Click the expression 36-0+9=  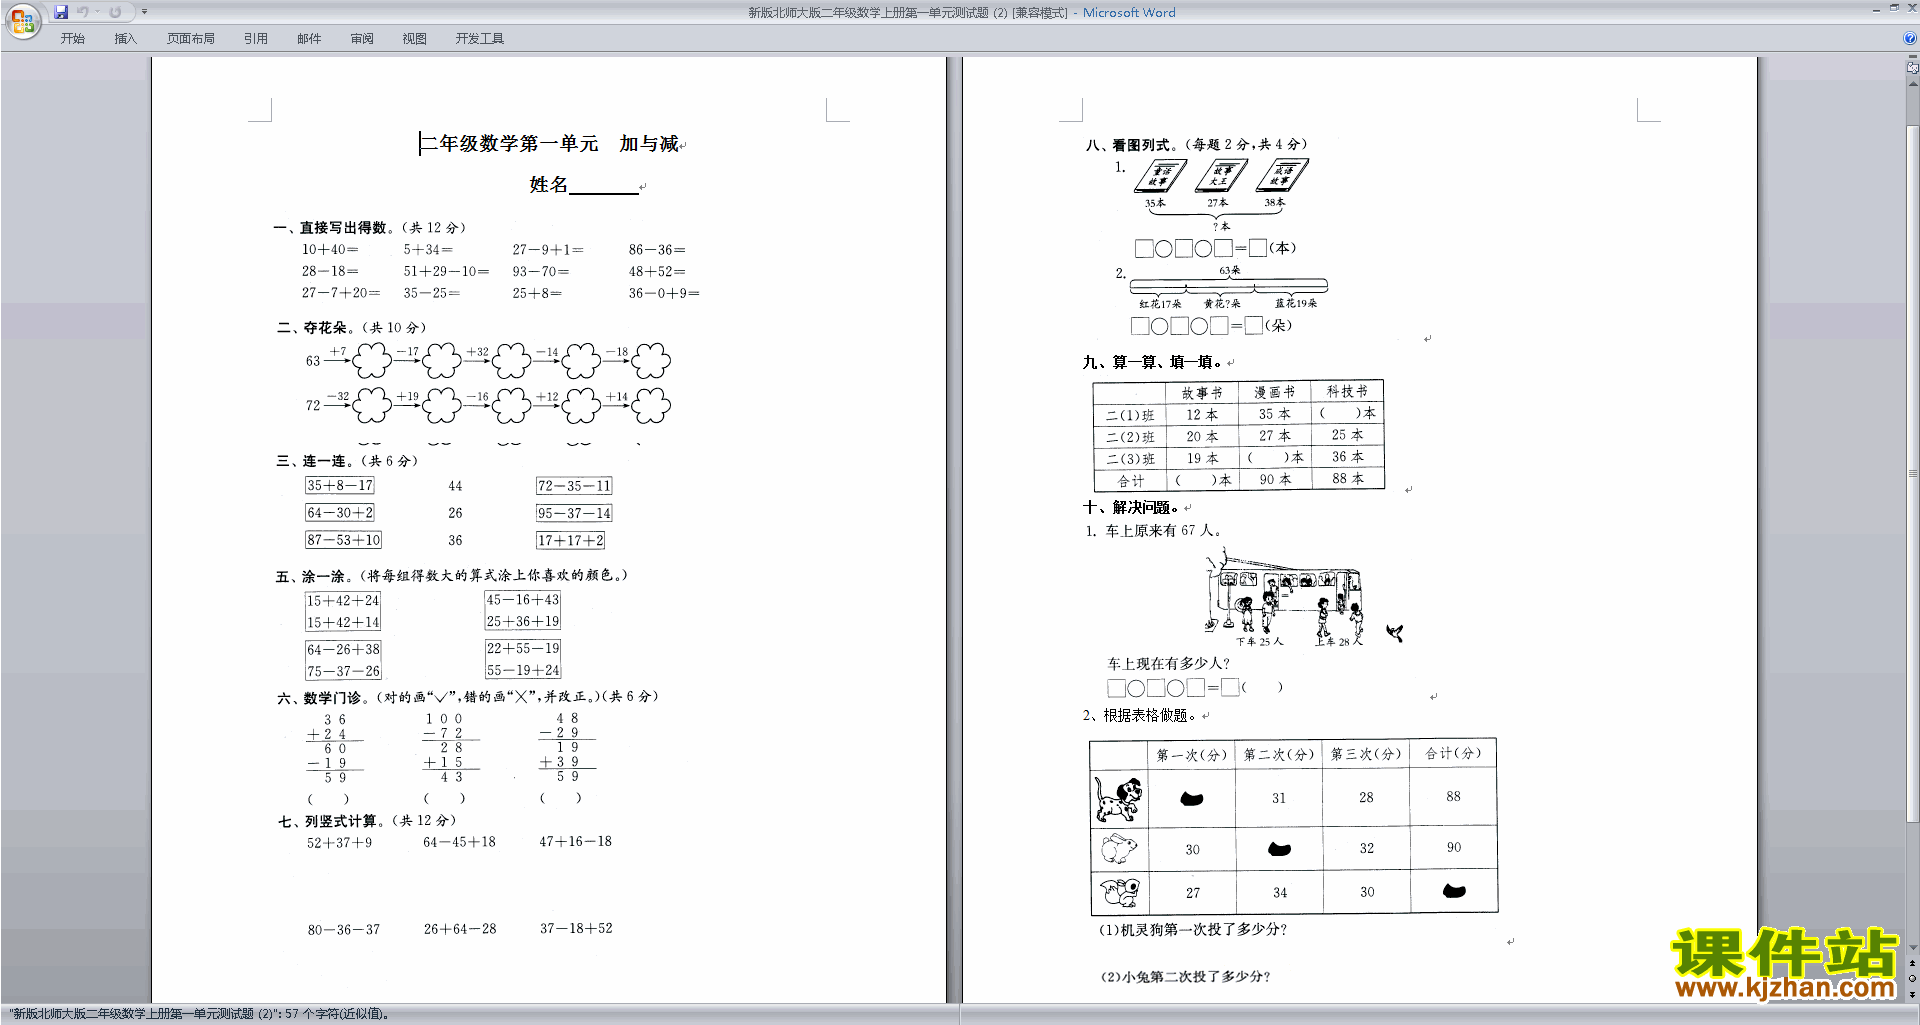pos(664,294)
